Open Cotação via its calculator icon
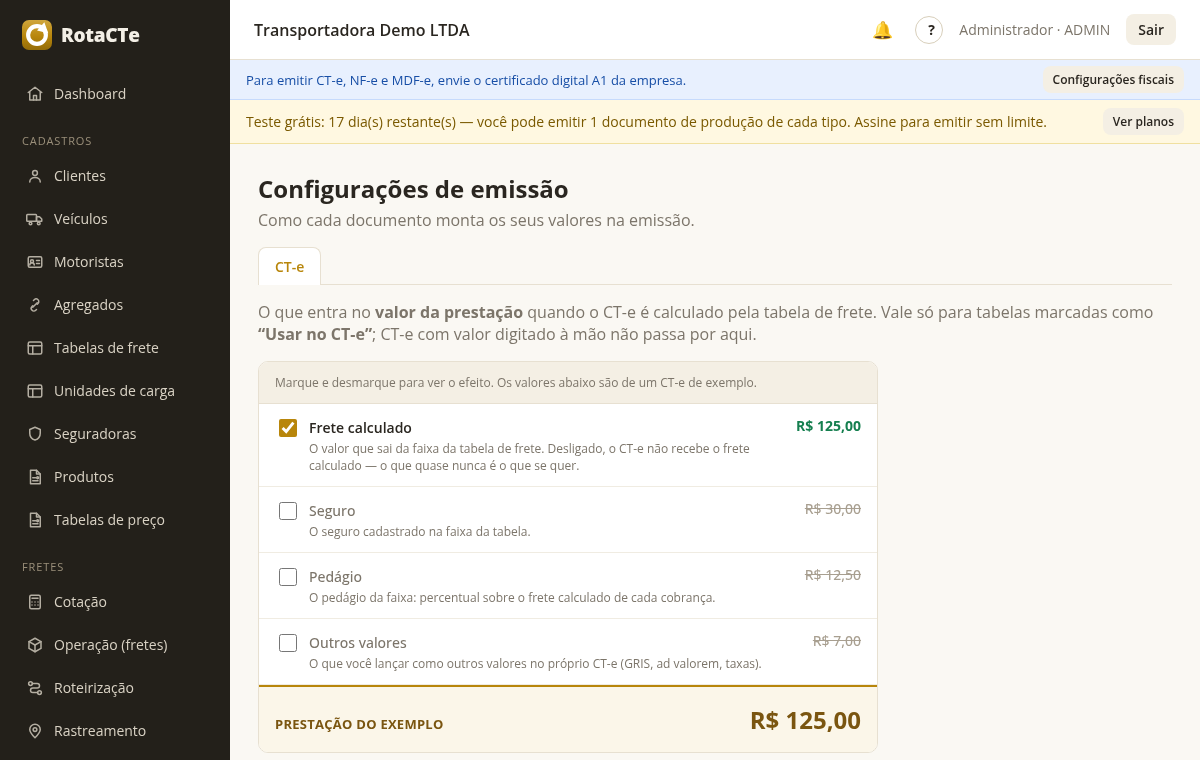The height and width of the screenshot is (760, 1200). click(x=35, y=602)
